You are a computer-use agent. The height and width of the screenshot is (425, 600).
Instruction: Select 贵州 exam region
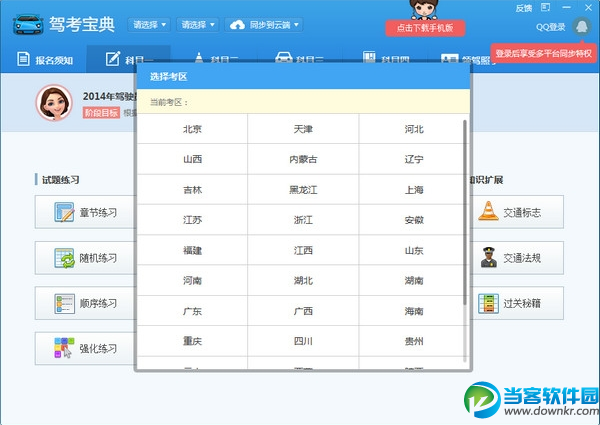coord(414,341)
